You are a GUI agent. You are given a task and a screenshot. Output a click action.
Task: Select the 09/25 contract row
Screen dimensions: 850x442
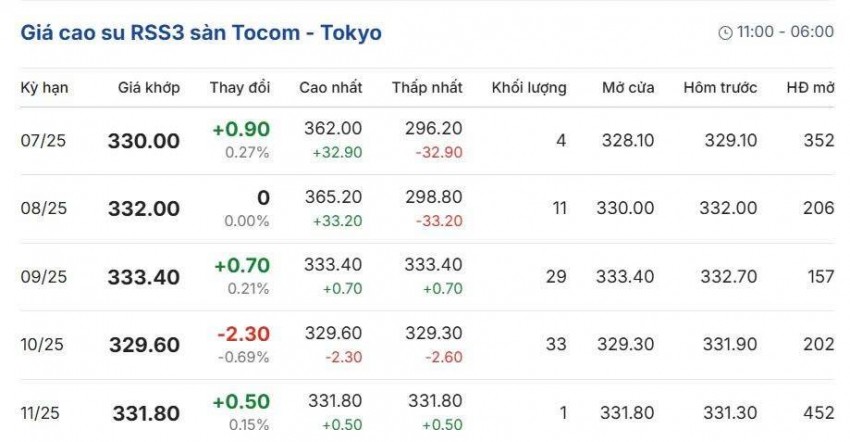42,276
